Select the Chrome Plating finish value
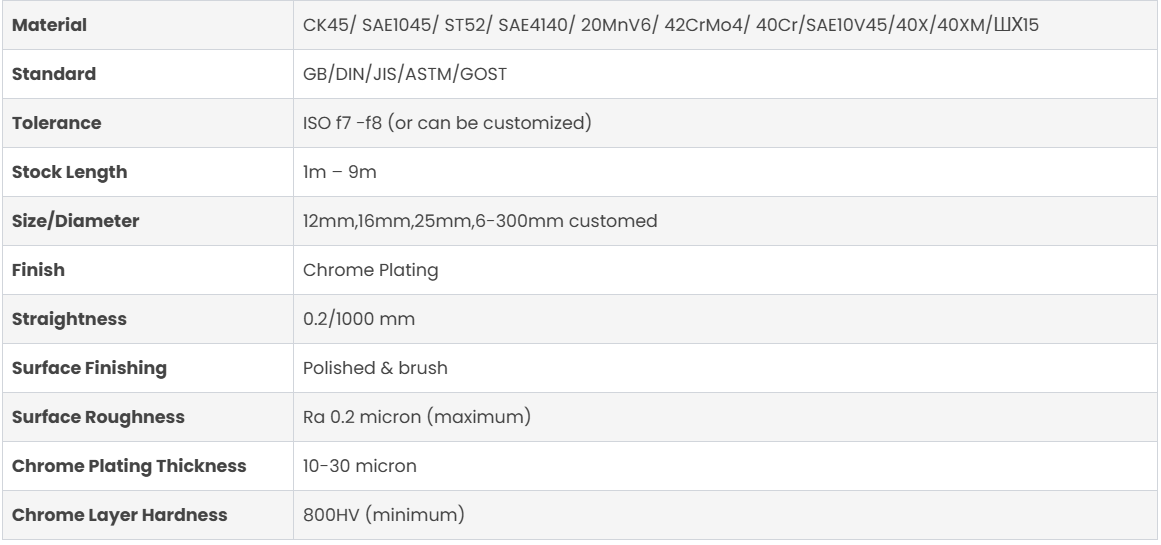 pos(357,270)
